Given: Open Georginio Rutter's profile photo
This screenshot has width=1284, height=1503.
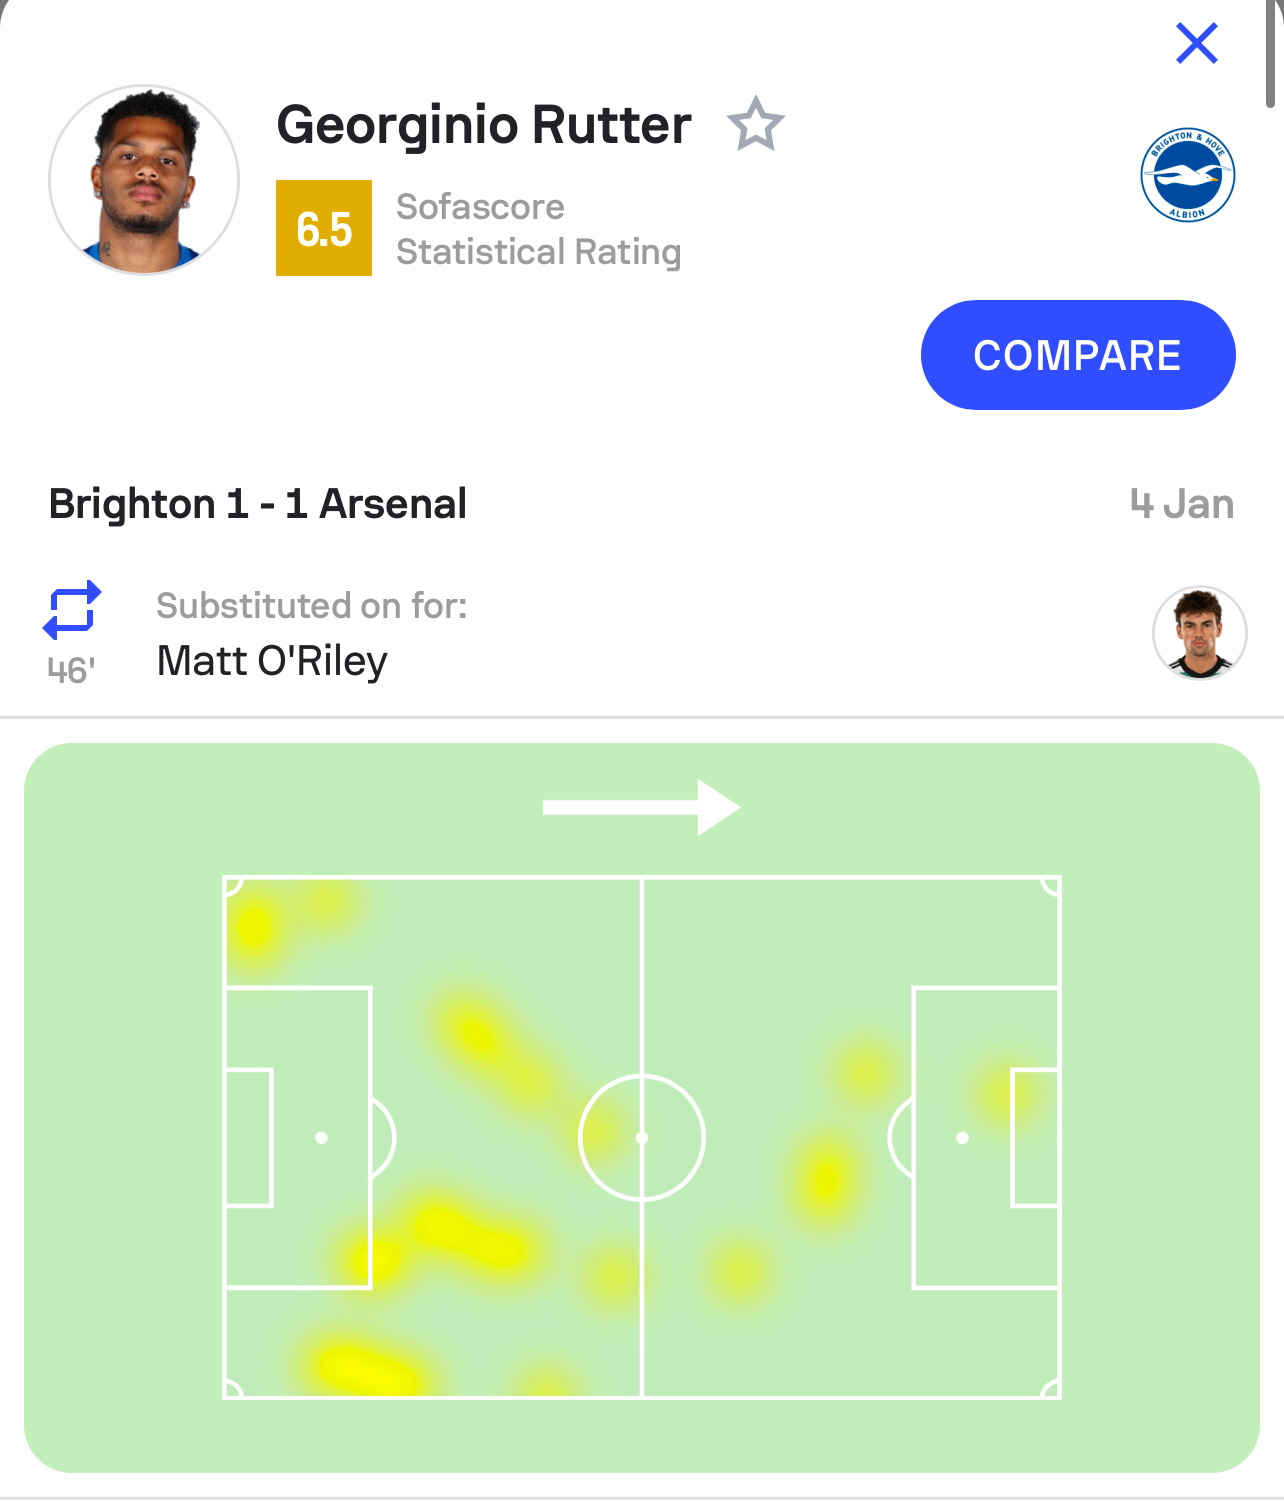Looking at the screenshot, I should coord(144,180).
